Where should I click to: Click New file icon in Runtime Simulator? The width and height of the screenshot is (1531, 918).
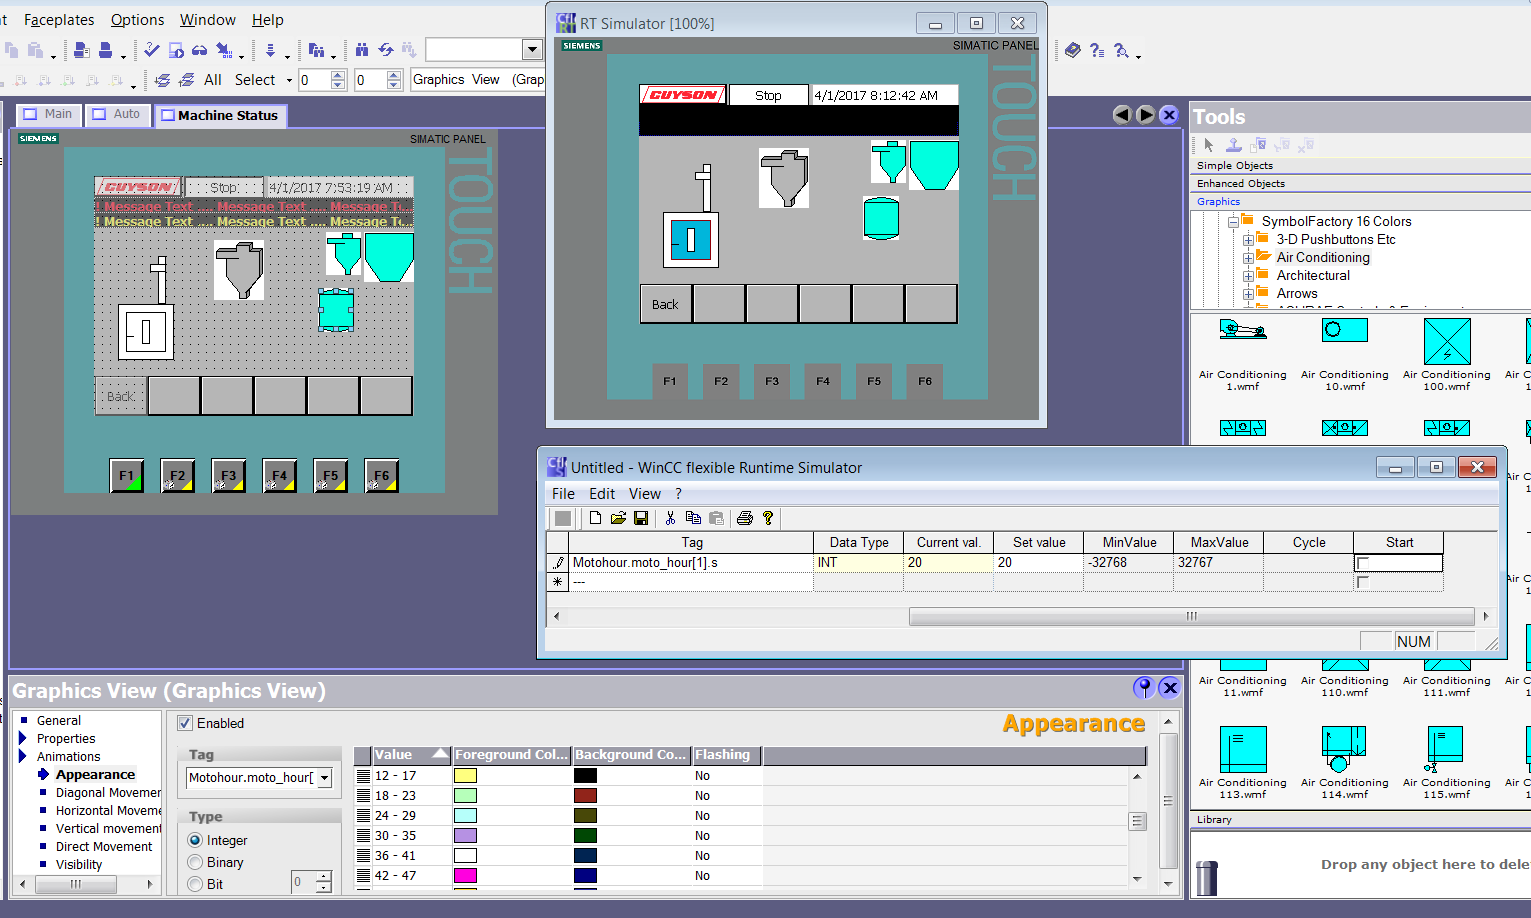tap(595, 518)
